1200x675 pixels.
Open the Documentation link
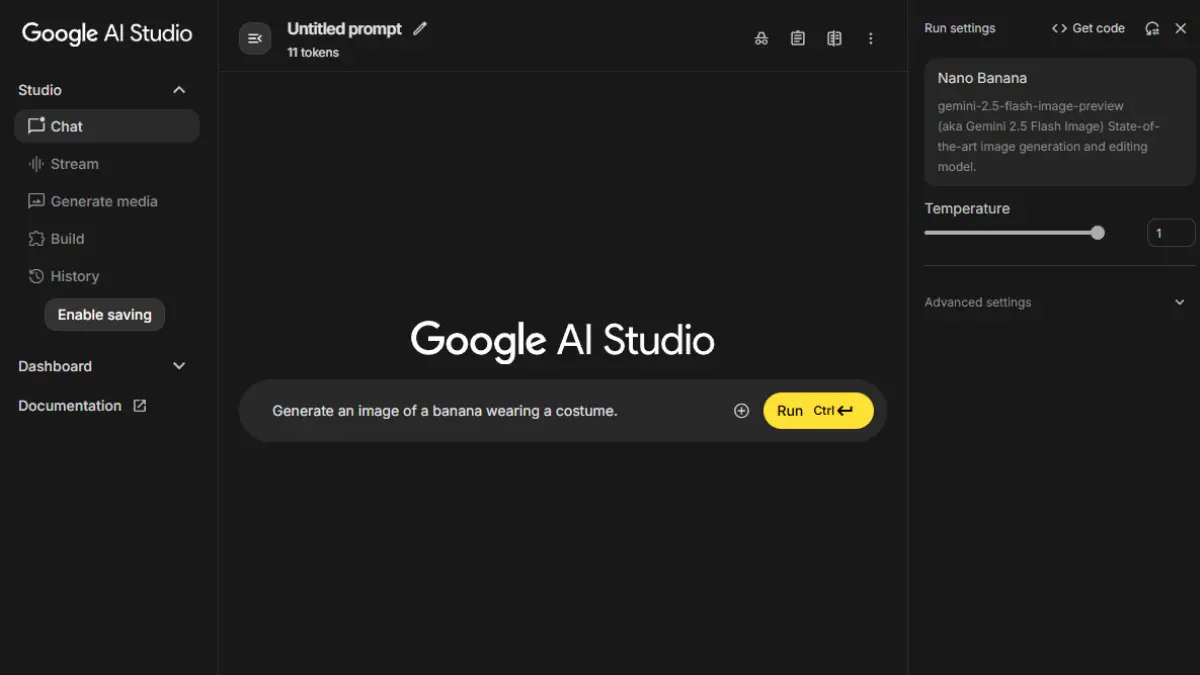(82, 406)
